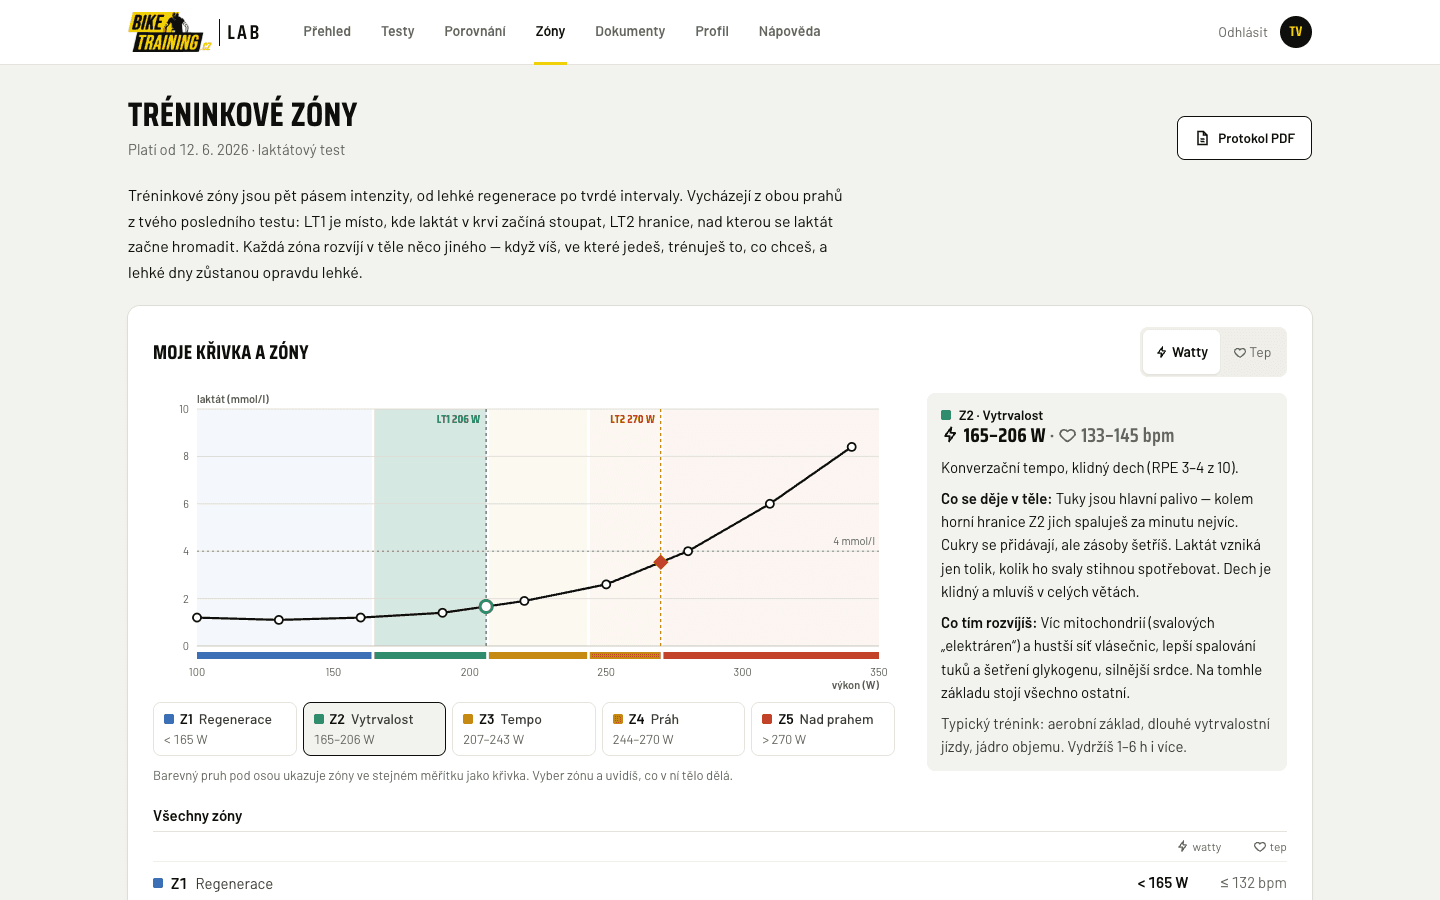Click the PDF document icon in Protokol button
The width and height of the screenshot is (1440, 900).
1203,139
